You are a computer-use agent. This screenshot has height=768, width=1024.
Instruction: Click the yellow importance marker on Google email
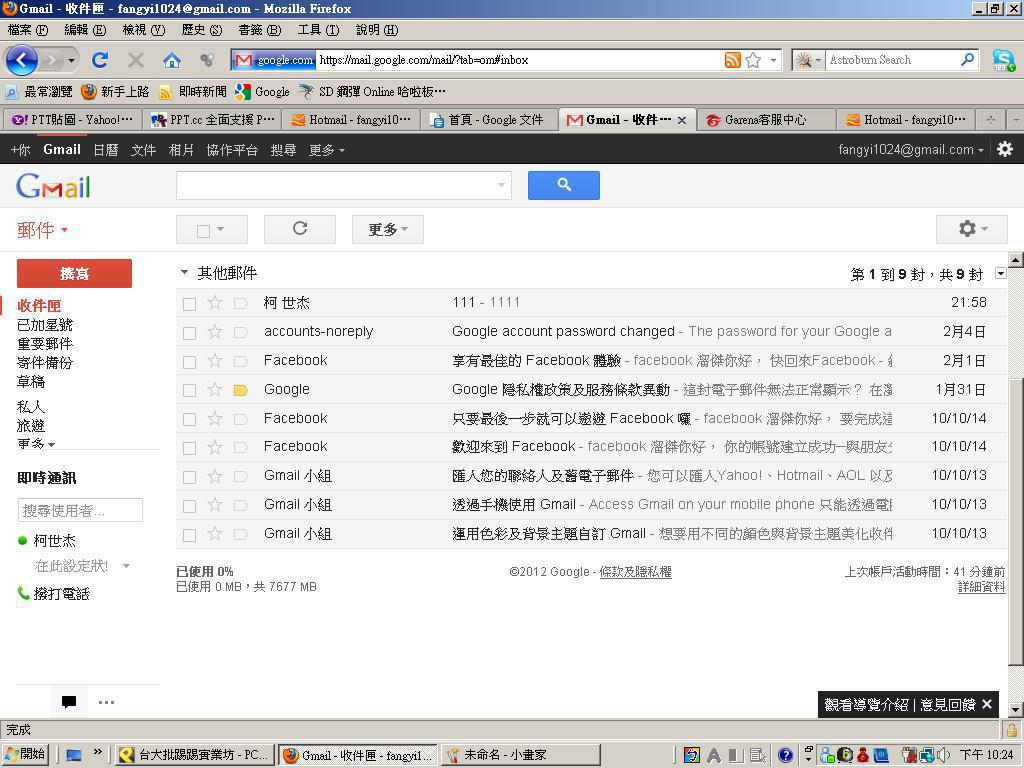240,390
